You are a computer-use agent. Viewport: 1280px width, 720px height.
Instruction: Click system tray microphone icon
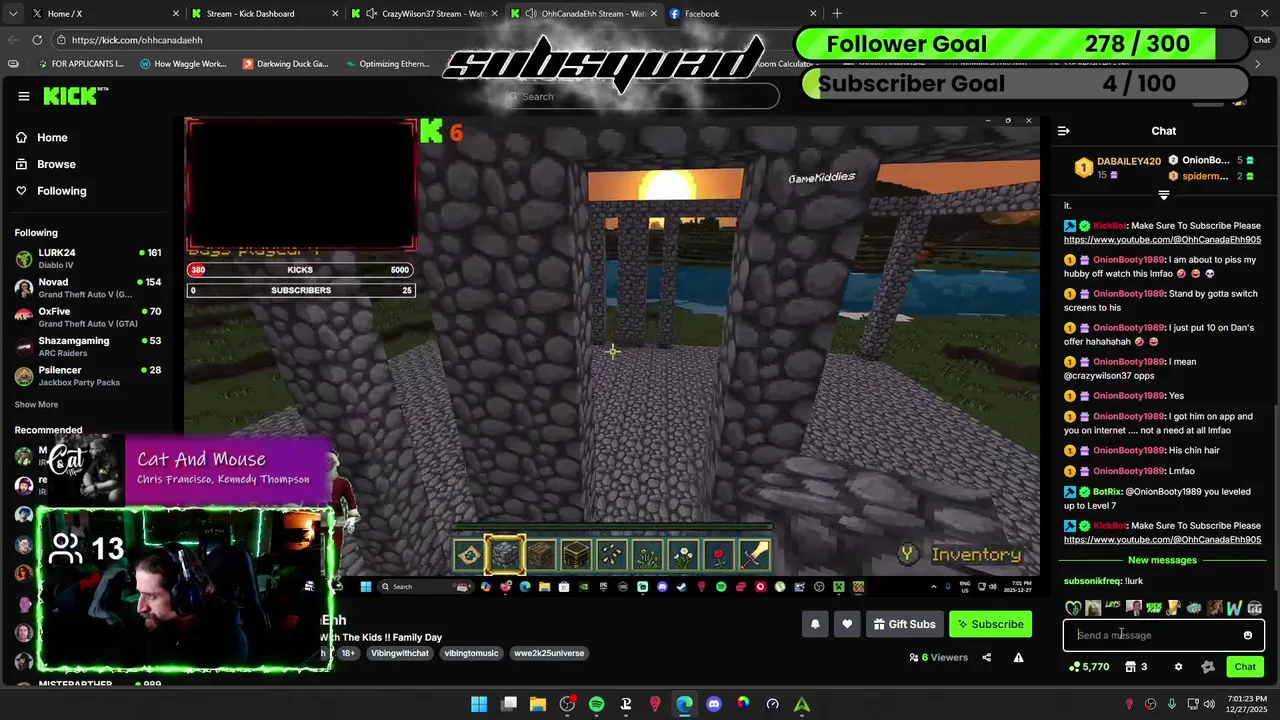1172,704
